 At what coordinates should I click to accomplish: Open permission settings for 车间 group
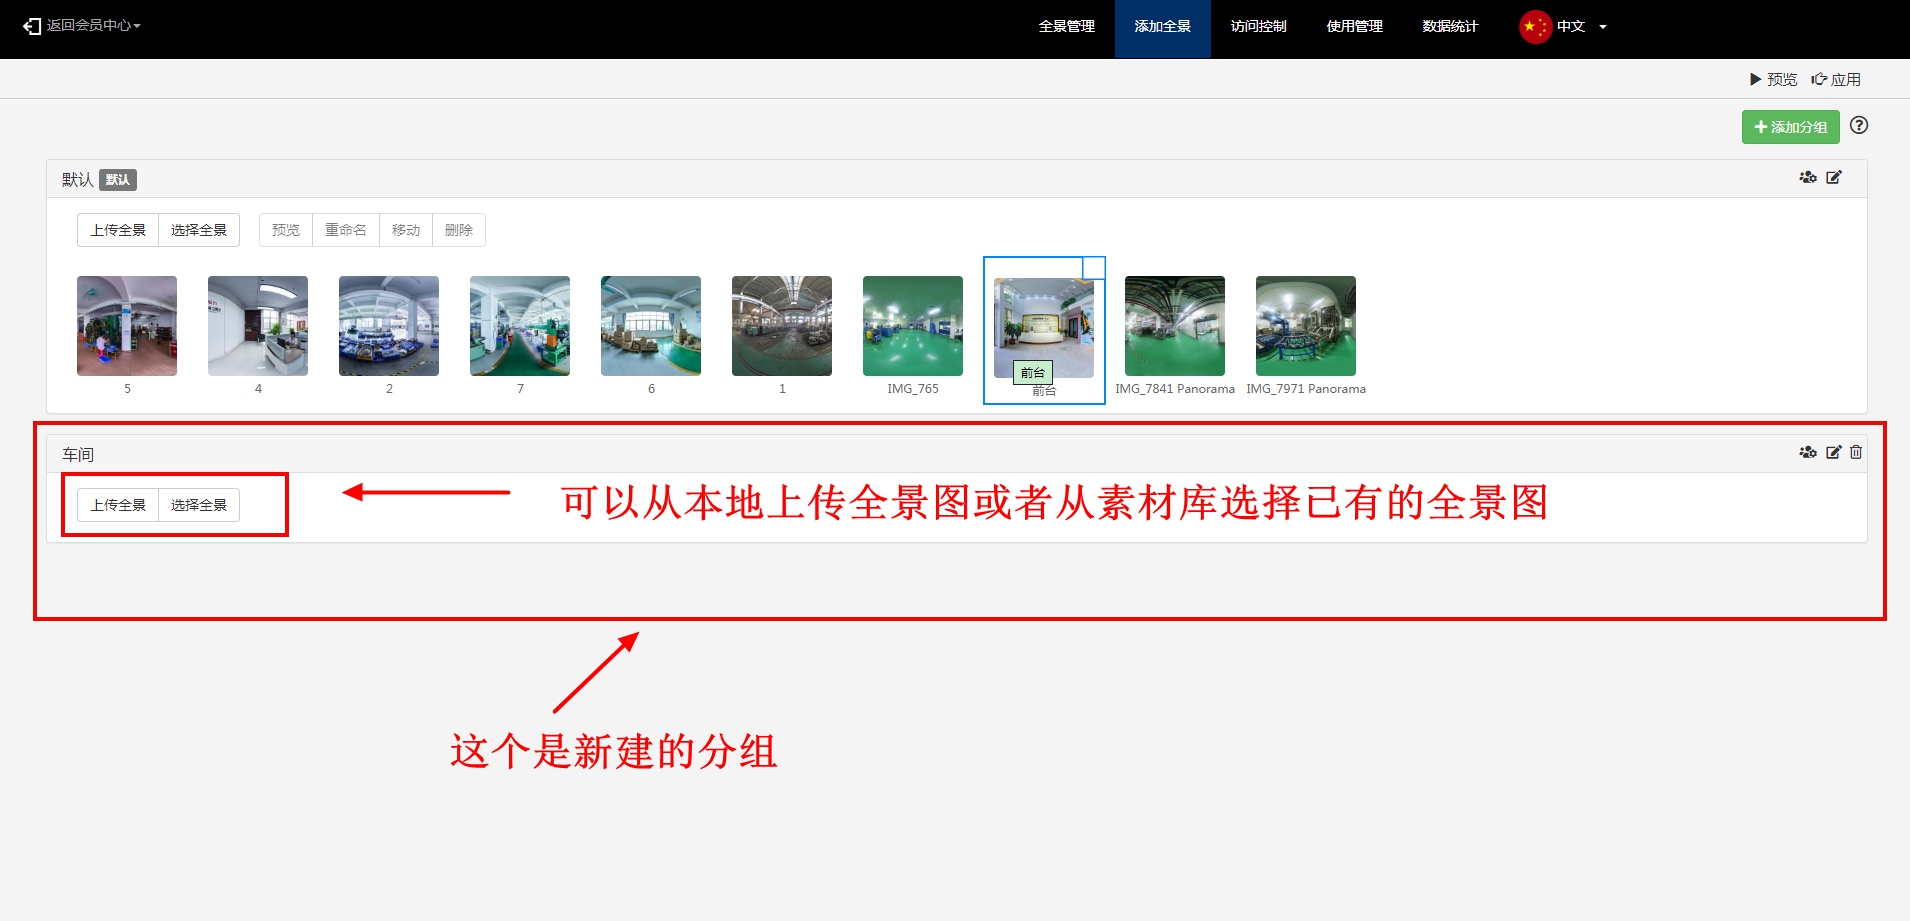[x=1807, y=453]
